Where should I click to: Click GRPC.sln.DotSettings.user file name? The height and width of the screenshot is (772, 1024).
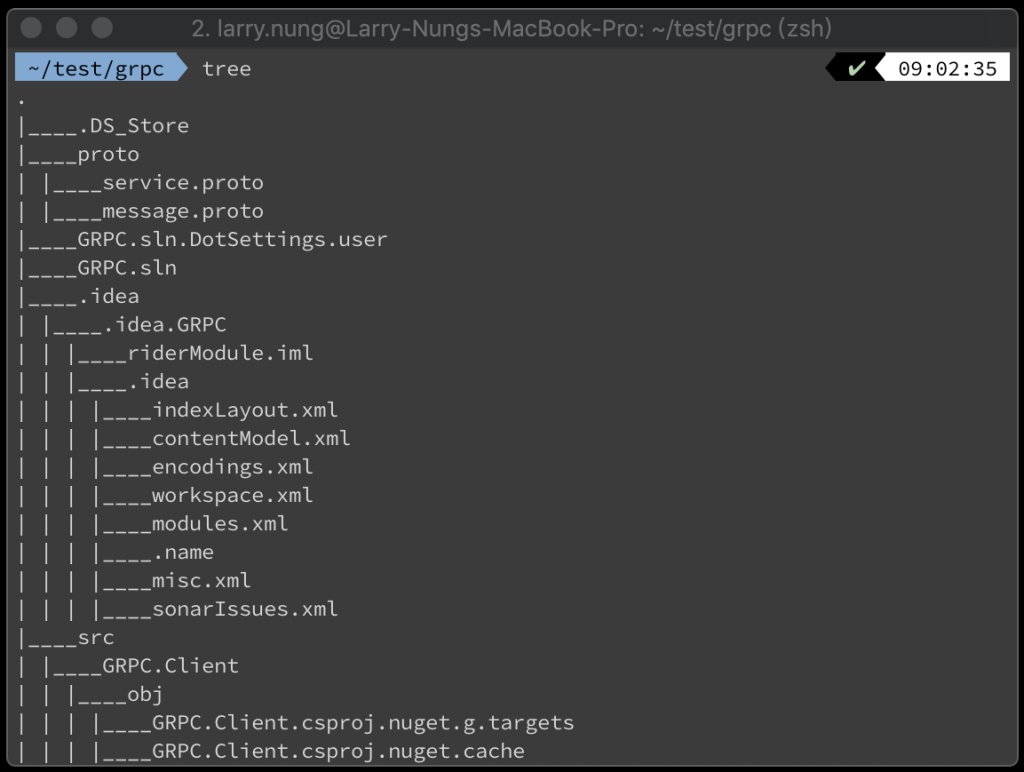point(232,240)
